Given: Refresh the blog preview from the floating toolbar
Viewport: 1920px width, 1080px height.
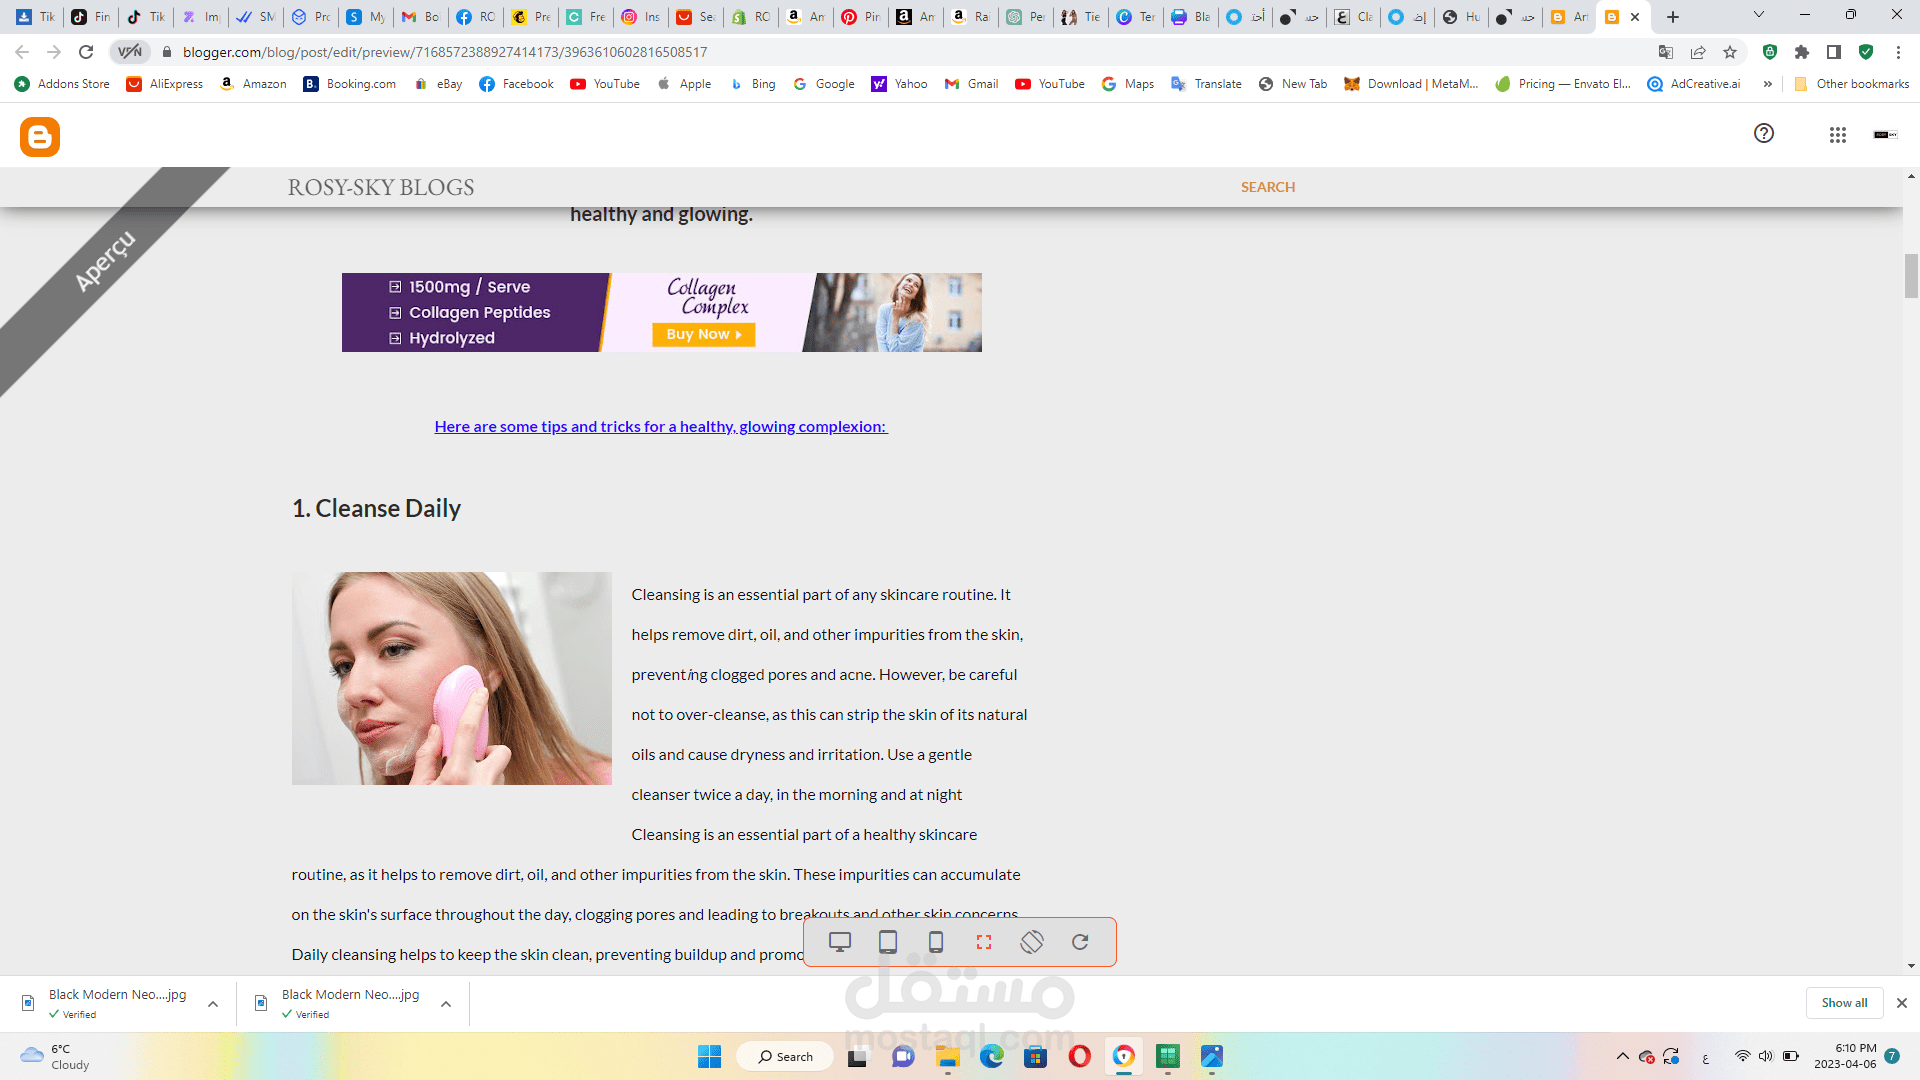Looking at the screenshot, I should [x=1080, y=942].
